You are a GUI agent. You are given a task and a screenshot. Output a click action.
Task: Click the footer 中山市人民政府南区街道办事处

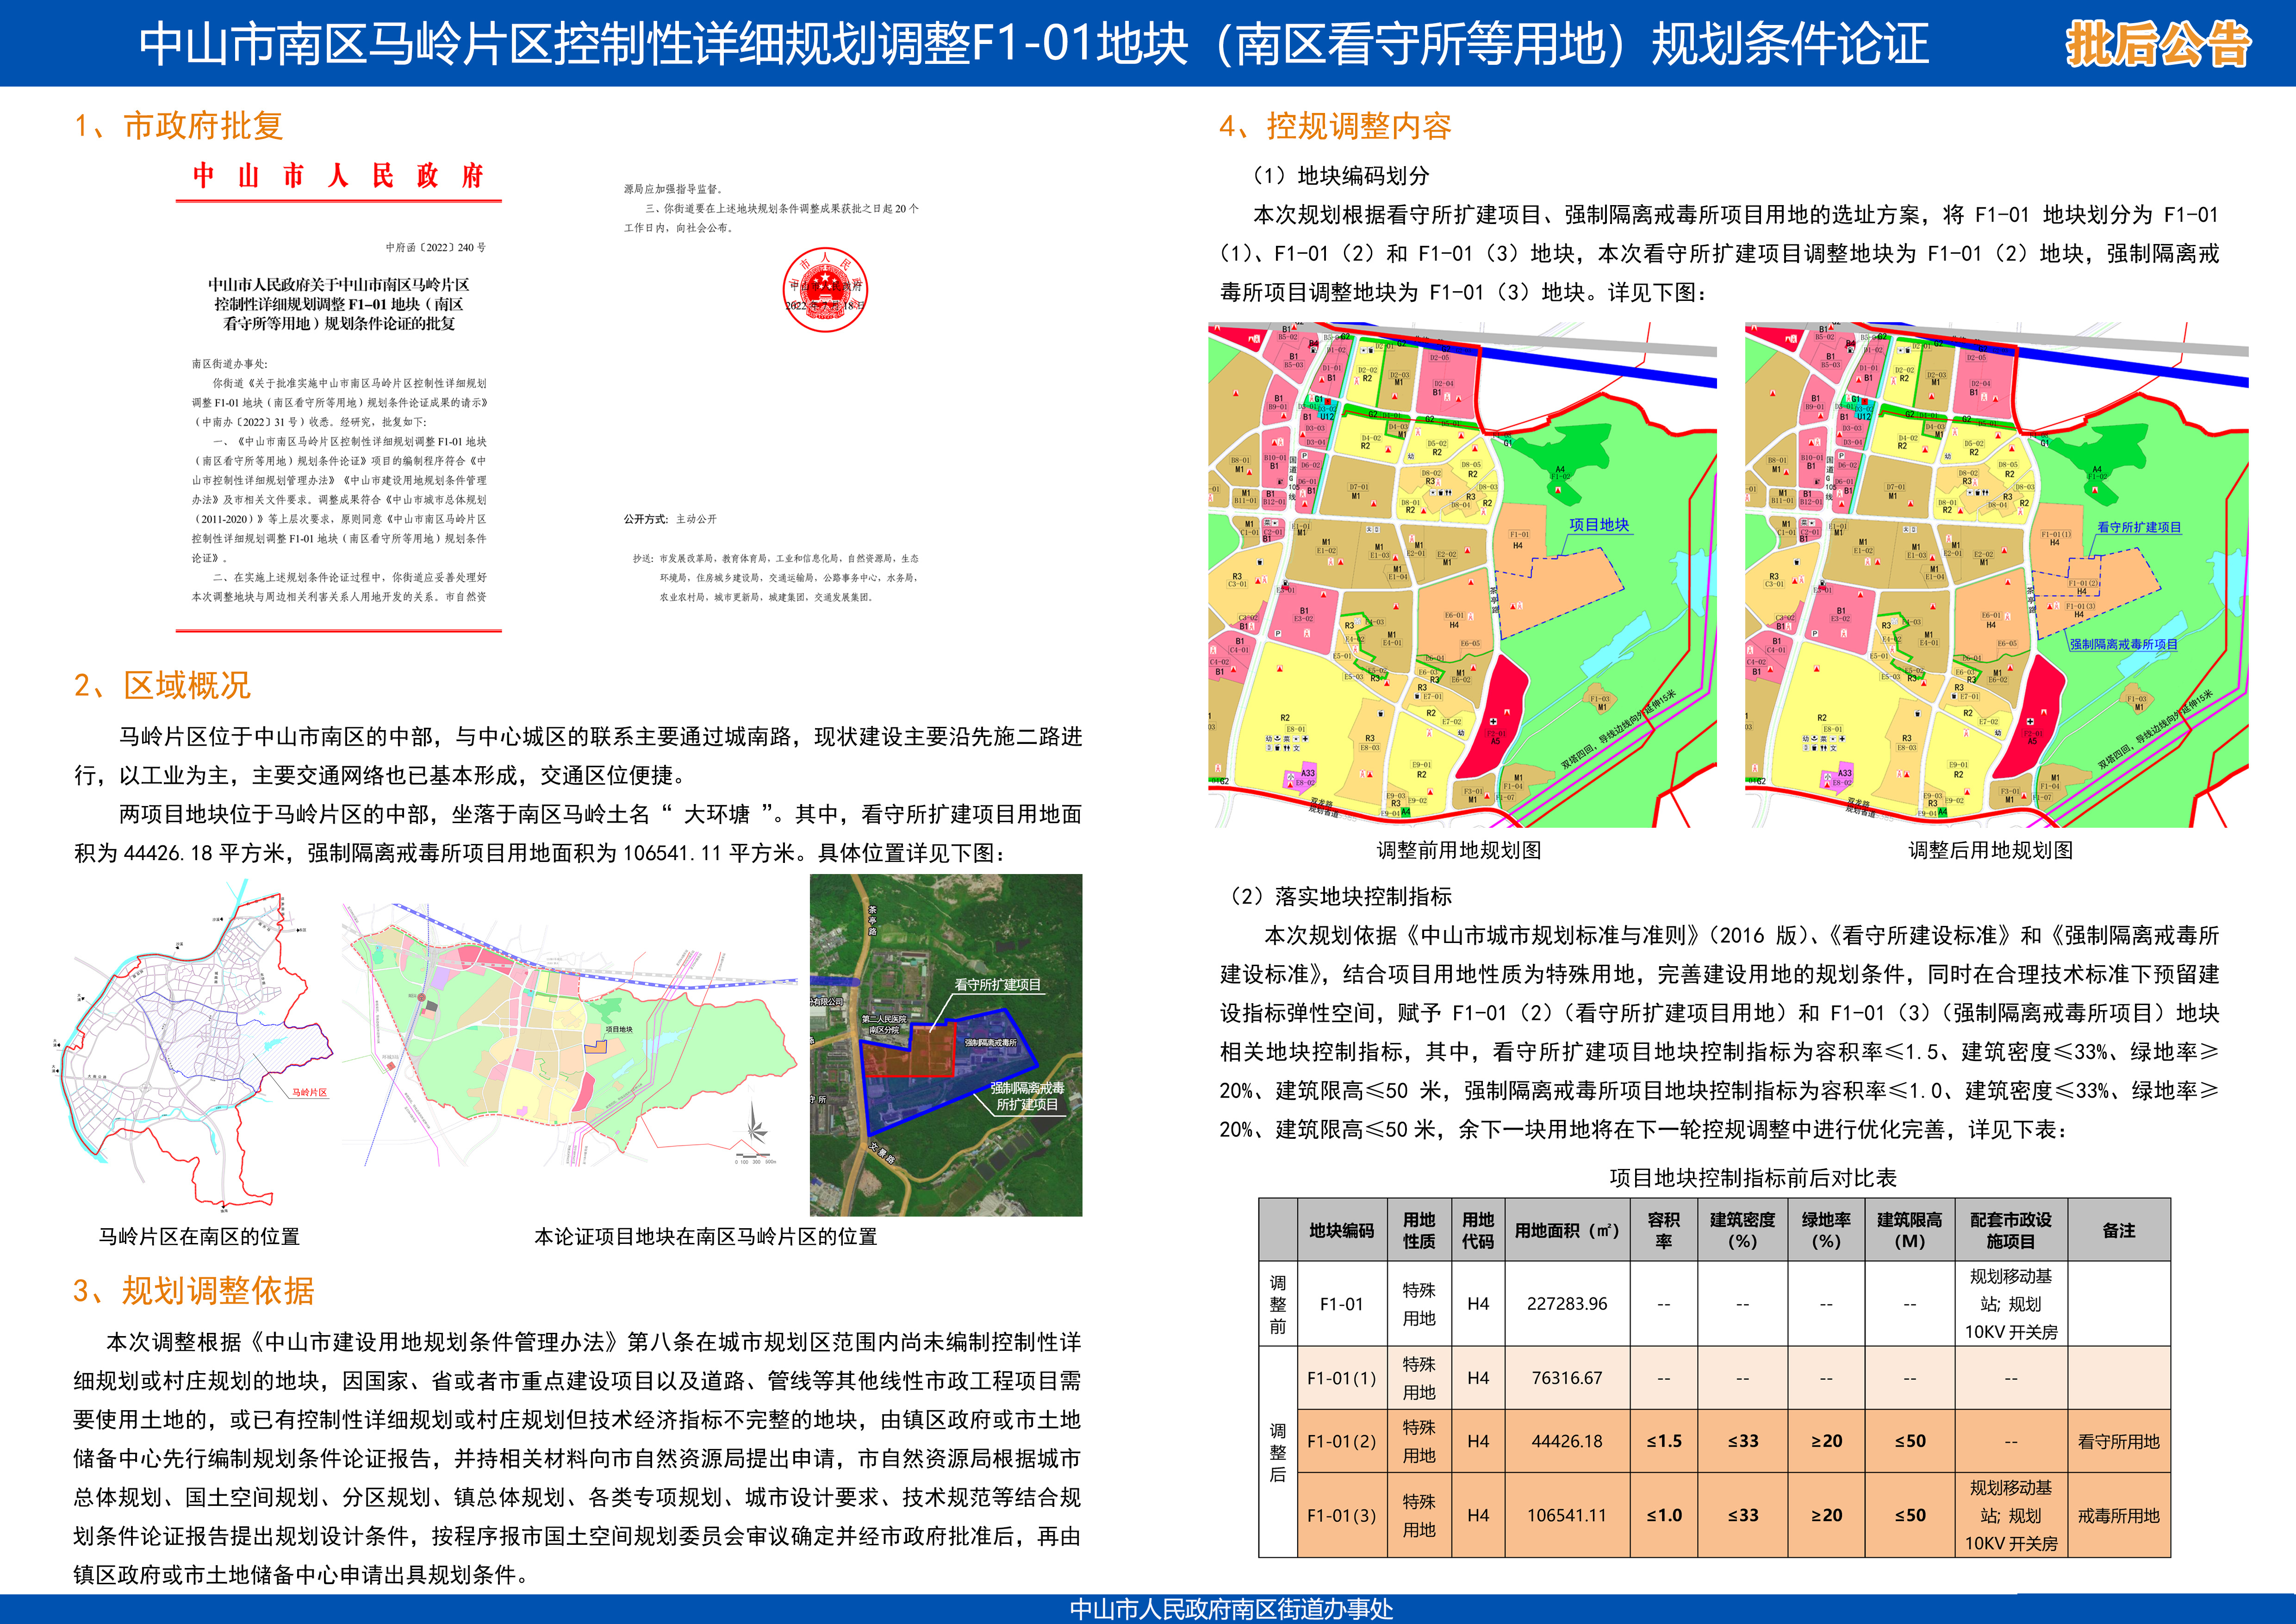click(1231, 1609)
